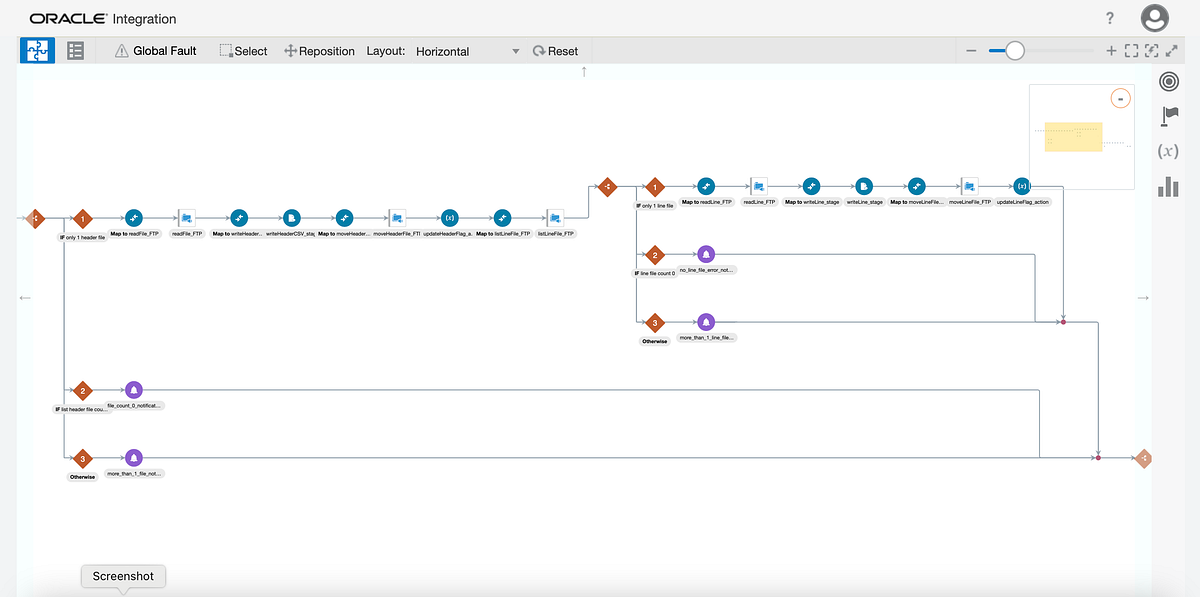Open the user account avatar menu
This screenshot has height=597, width=1200.
click(x=1155, y=17)
